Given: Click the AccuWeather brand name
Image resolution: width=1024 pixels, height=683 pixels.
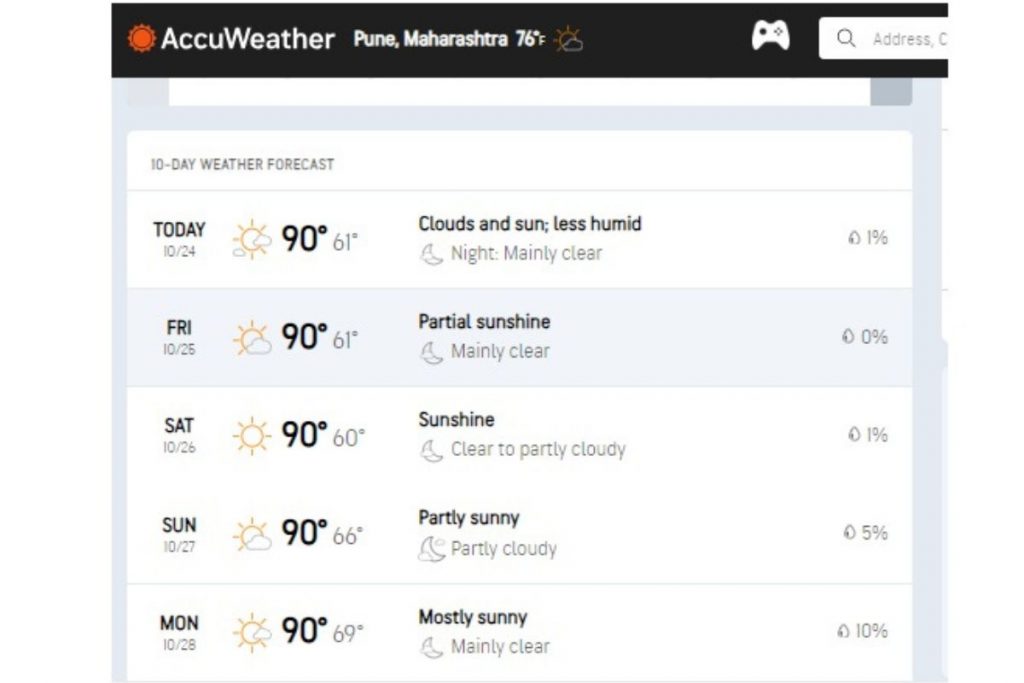Looking at the screenshot, I should (x=247, y=39).
